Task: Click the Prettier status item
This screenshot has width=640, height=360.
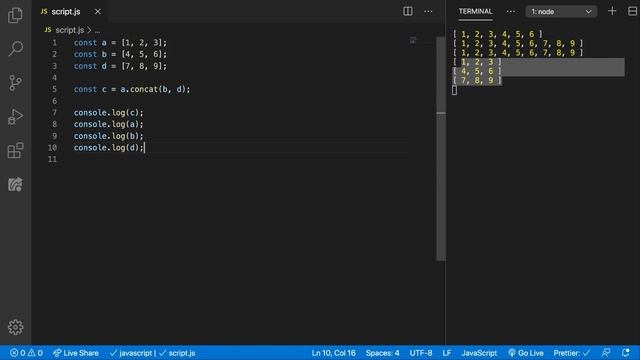Action: click(572, 353)
